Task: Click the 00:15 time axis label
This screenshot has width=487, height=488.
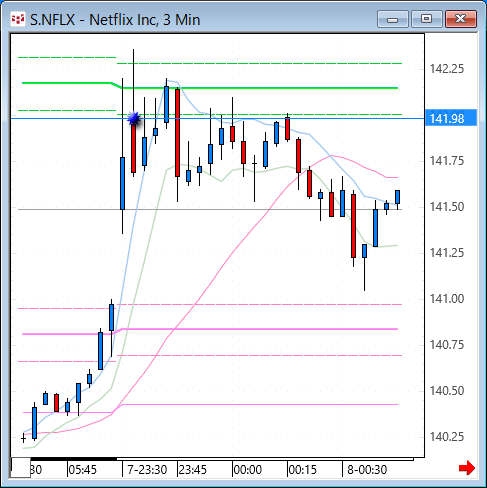Action: (x=302, y=470)
